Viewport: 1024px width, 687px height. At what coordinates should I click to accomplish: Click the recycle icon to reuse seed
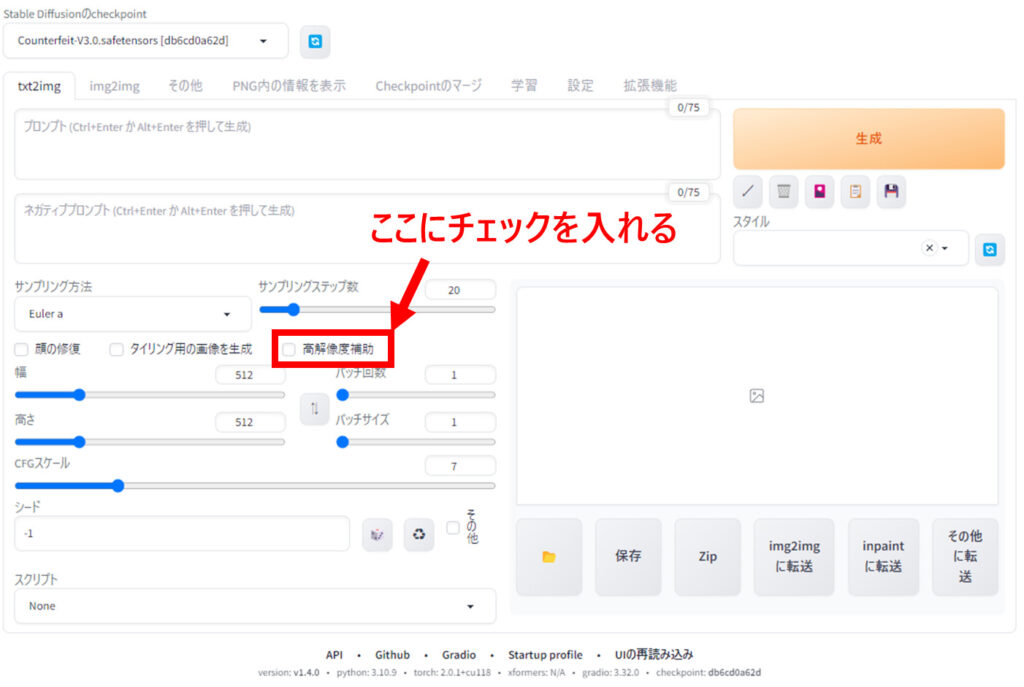pos(419,534)
